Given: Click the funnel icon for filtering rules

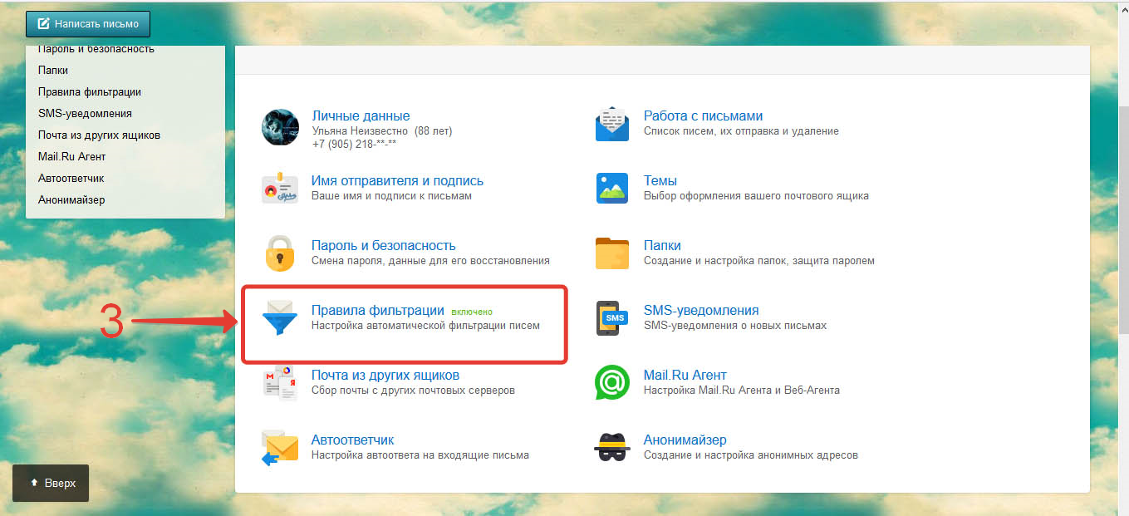Looking at the screenshot, I should click(279, 317).
